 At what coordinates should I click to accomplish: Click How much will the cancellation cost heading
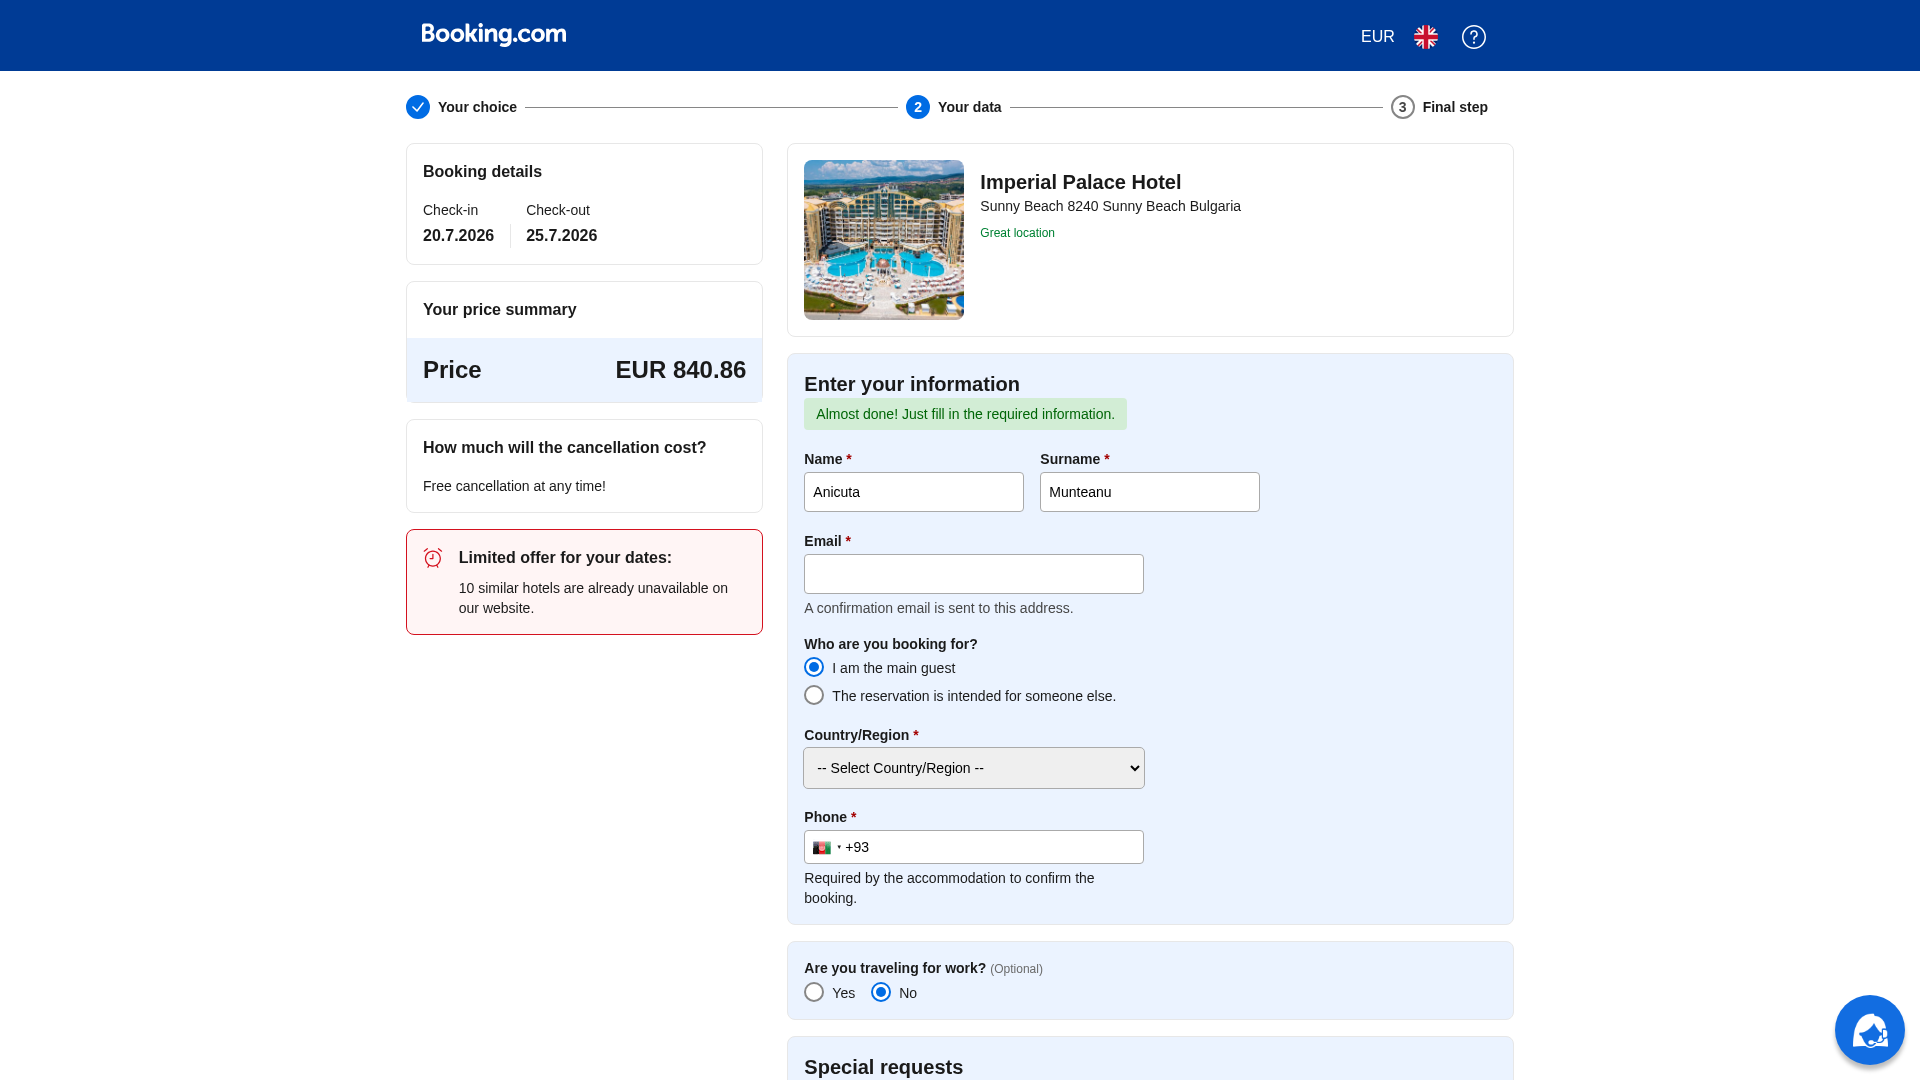point(564,448)
